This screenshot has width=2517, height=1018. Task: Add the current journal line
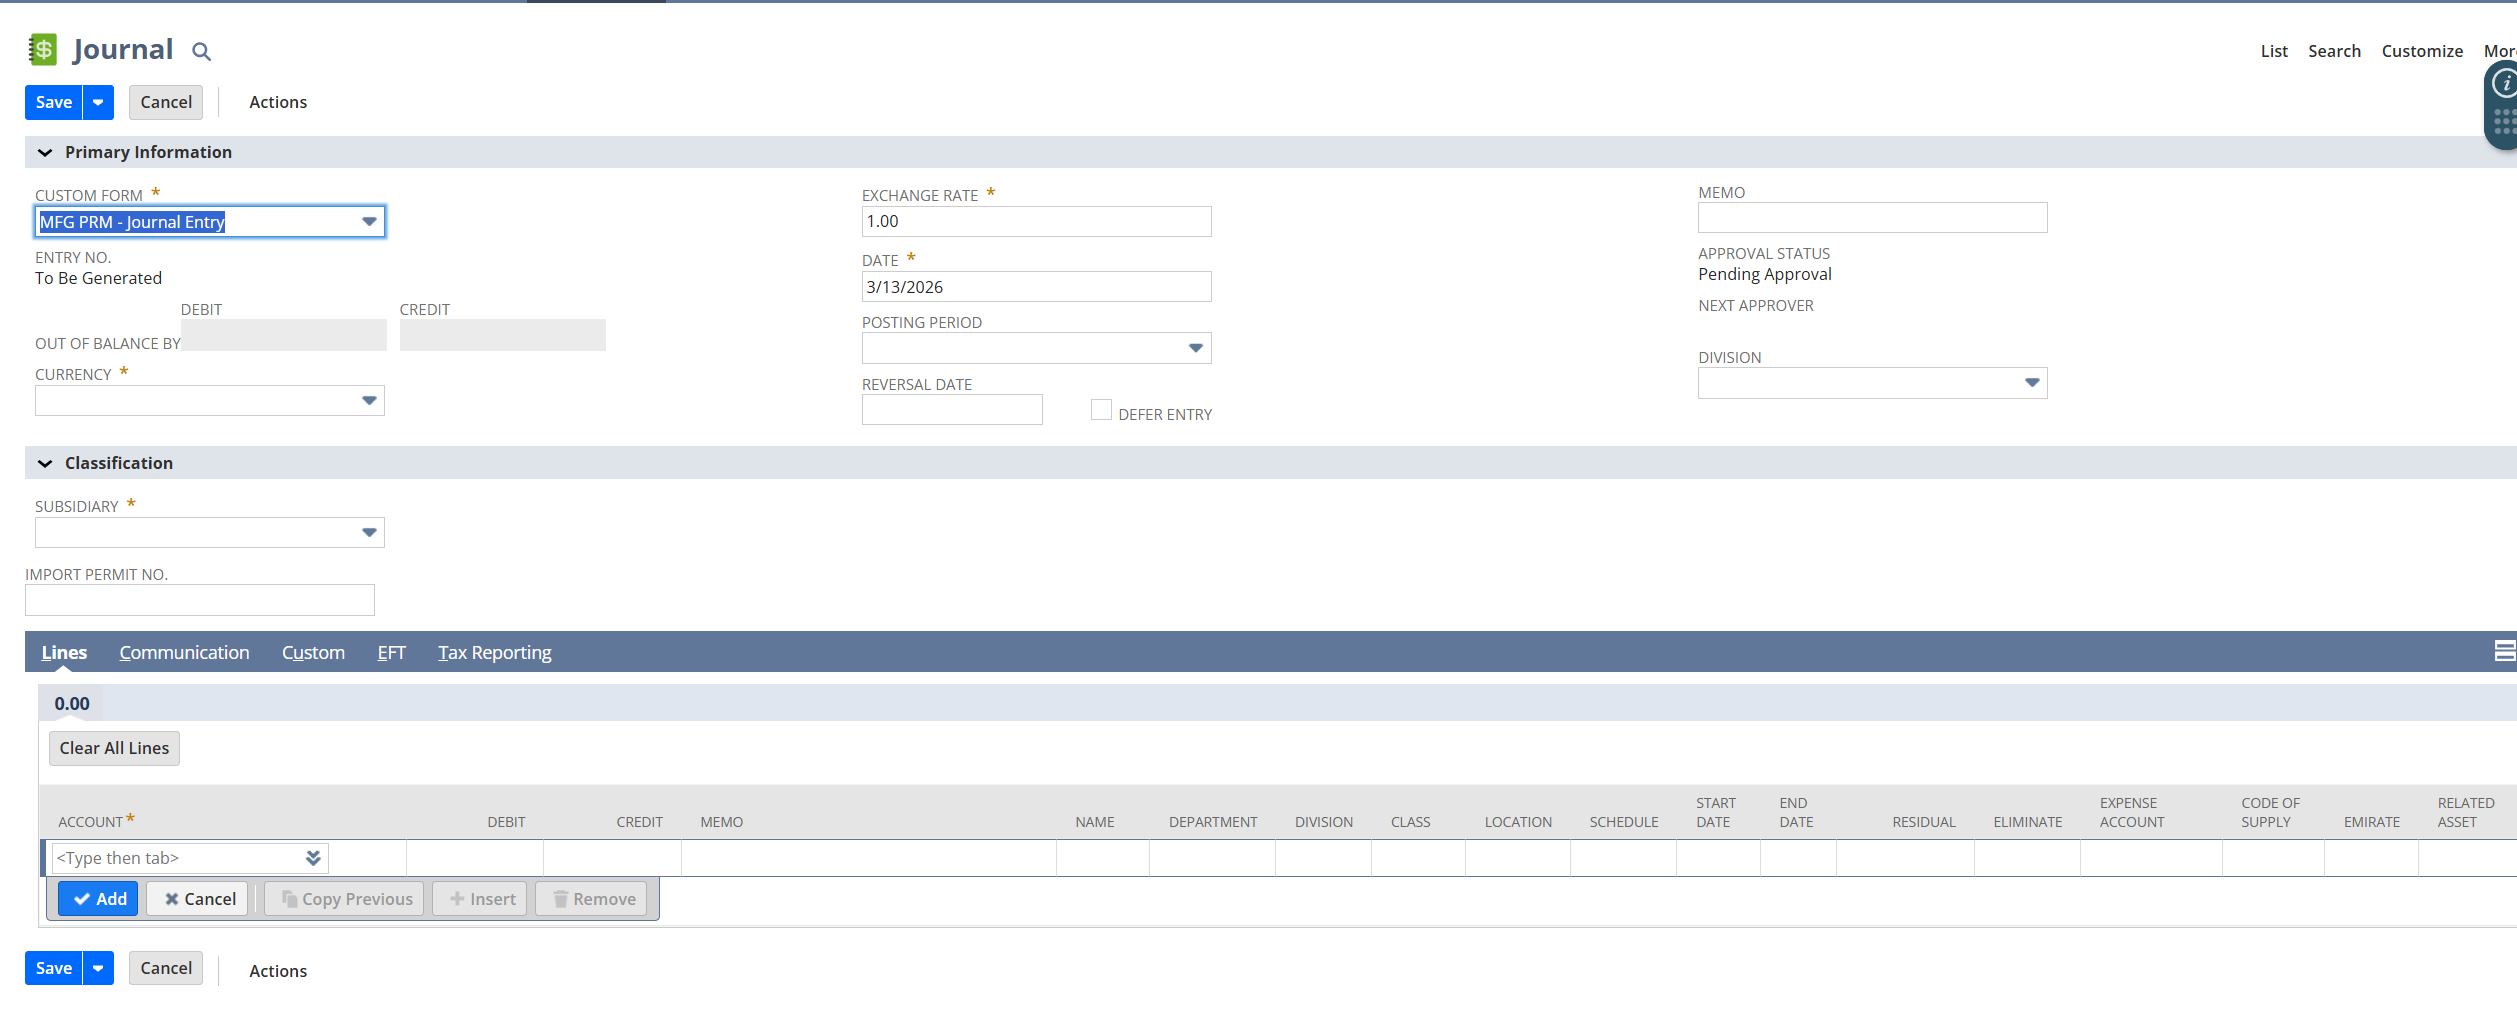pos(98,899)
